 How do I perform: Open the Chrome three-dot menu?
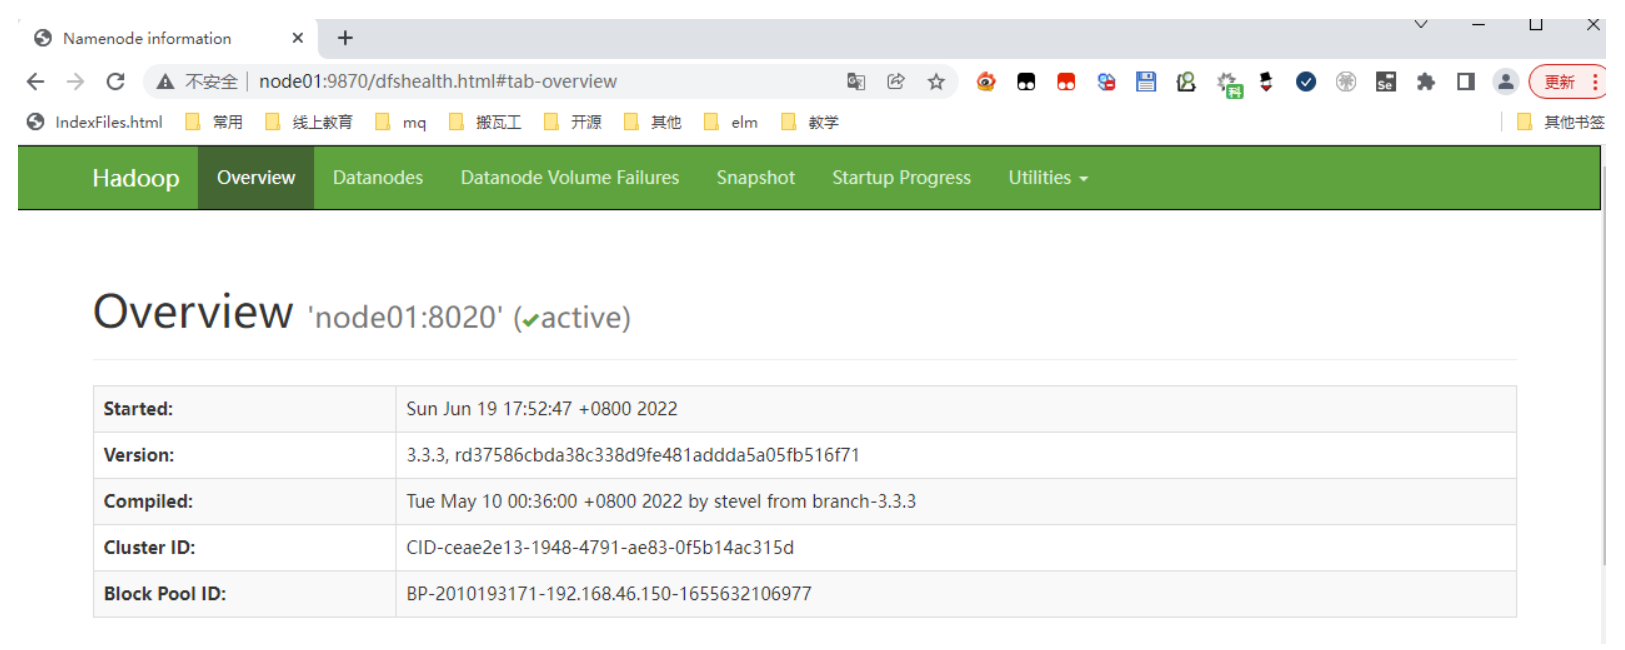(x=1596, y=82)
